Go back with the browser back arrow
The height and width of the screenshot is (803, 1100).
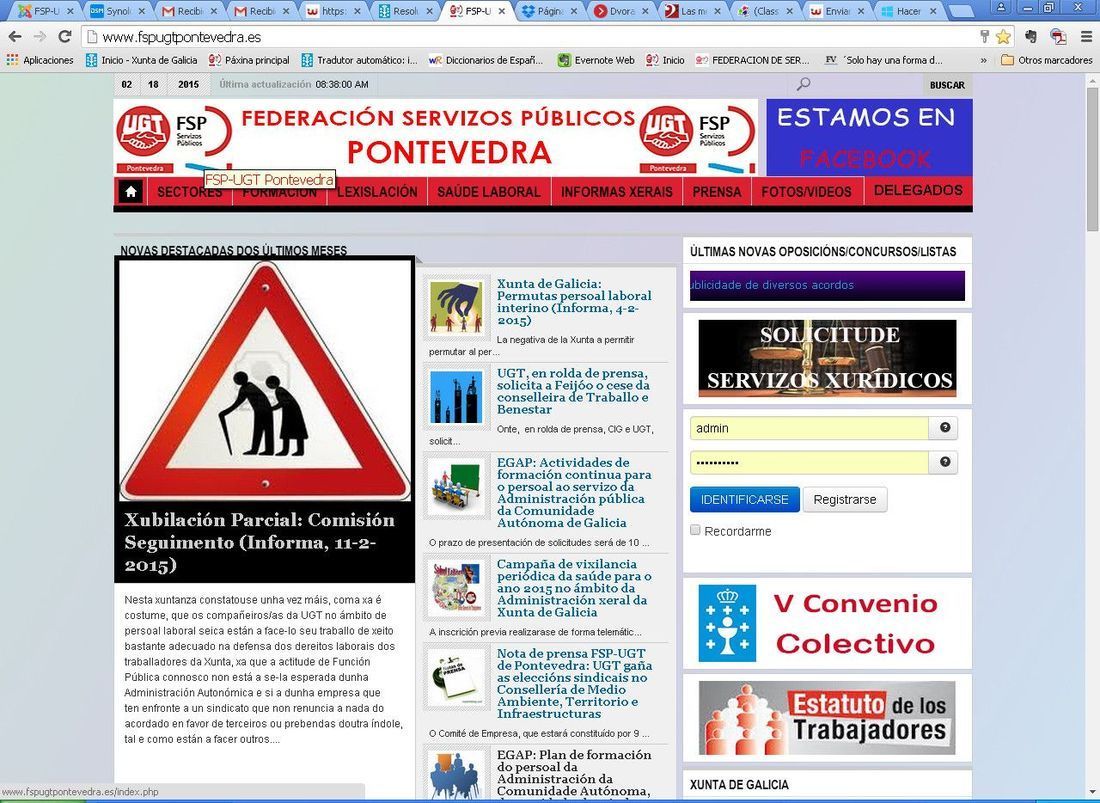15,36
